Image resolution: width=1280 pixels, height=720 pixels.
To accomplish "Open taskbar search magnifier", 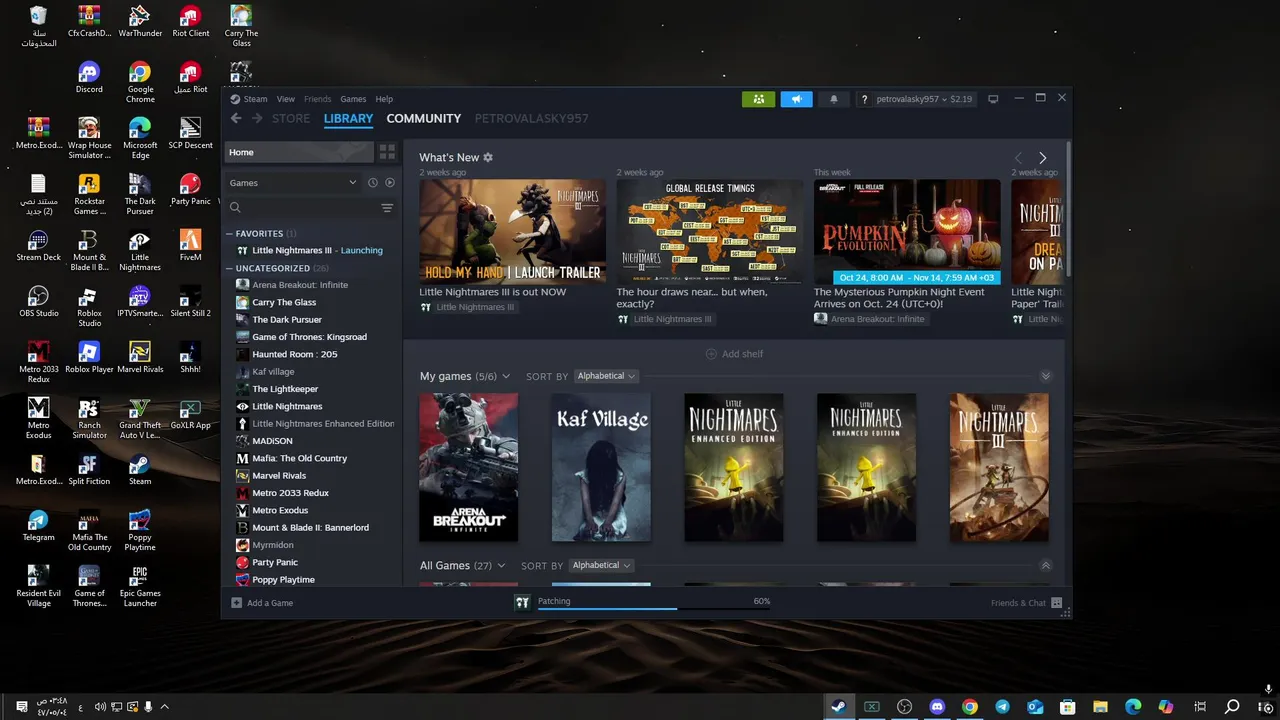I will tap(1233, 707).
